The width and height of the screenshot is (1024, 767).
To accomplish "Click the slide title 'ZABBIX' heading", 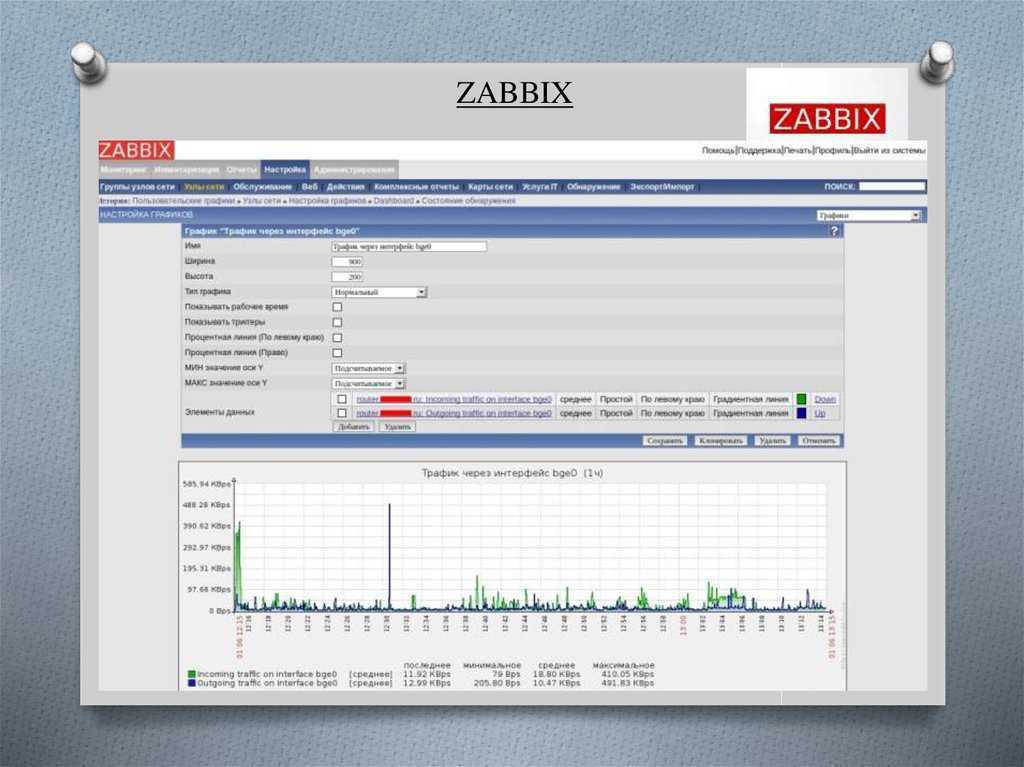I will tap(514, 93).
